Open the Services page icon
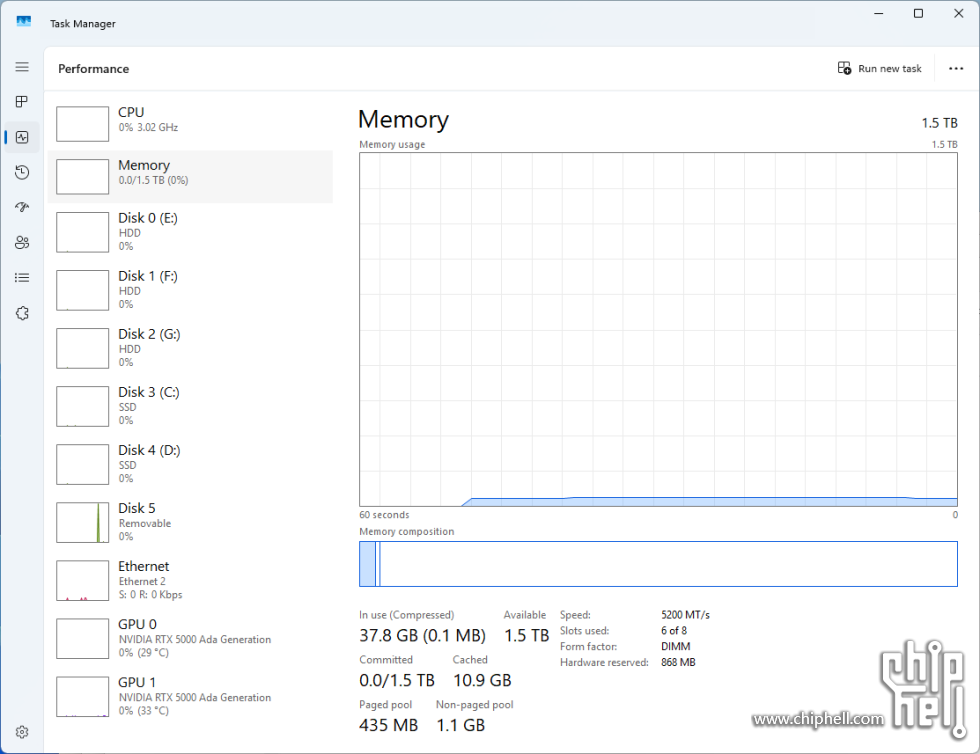The height and width of the screenshot is (754, 980). point(22,313)
